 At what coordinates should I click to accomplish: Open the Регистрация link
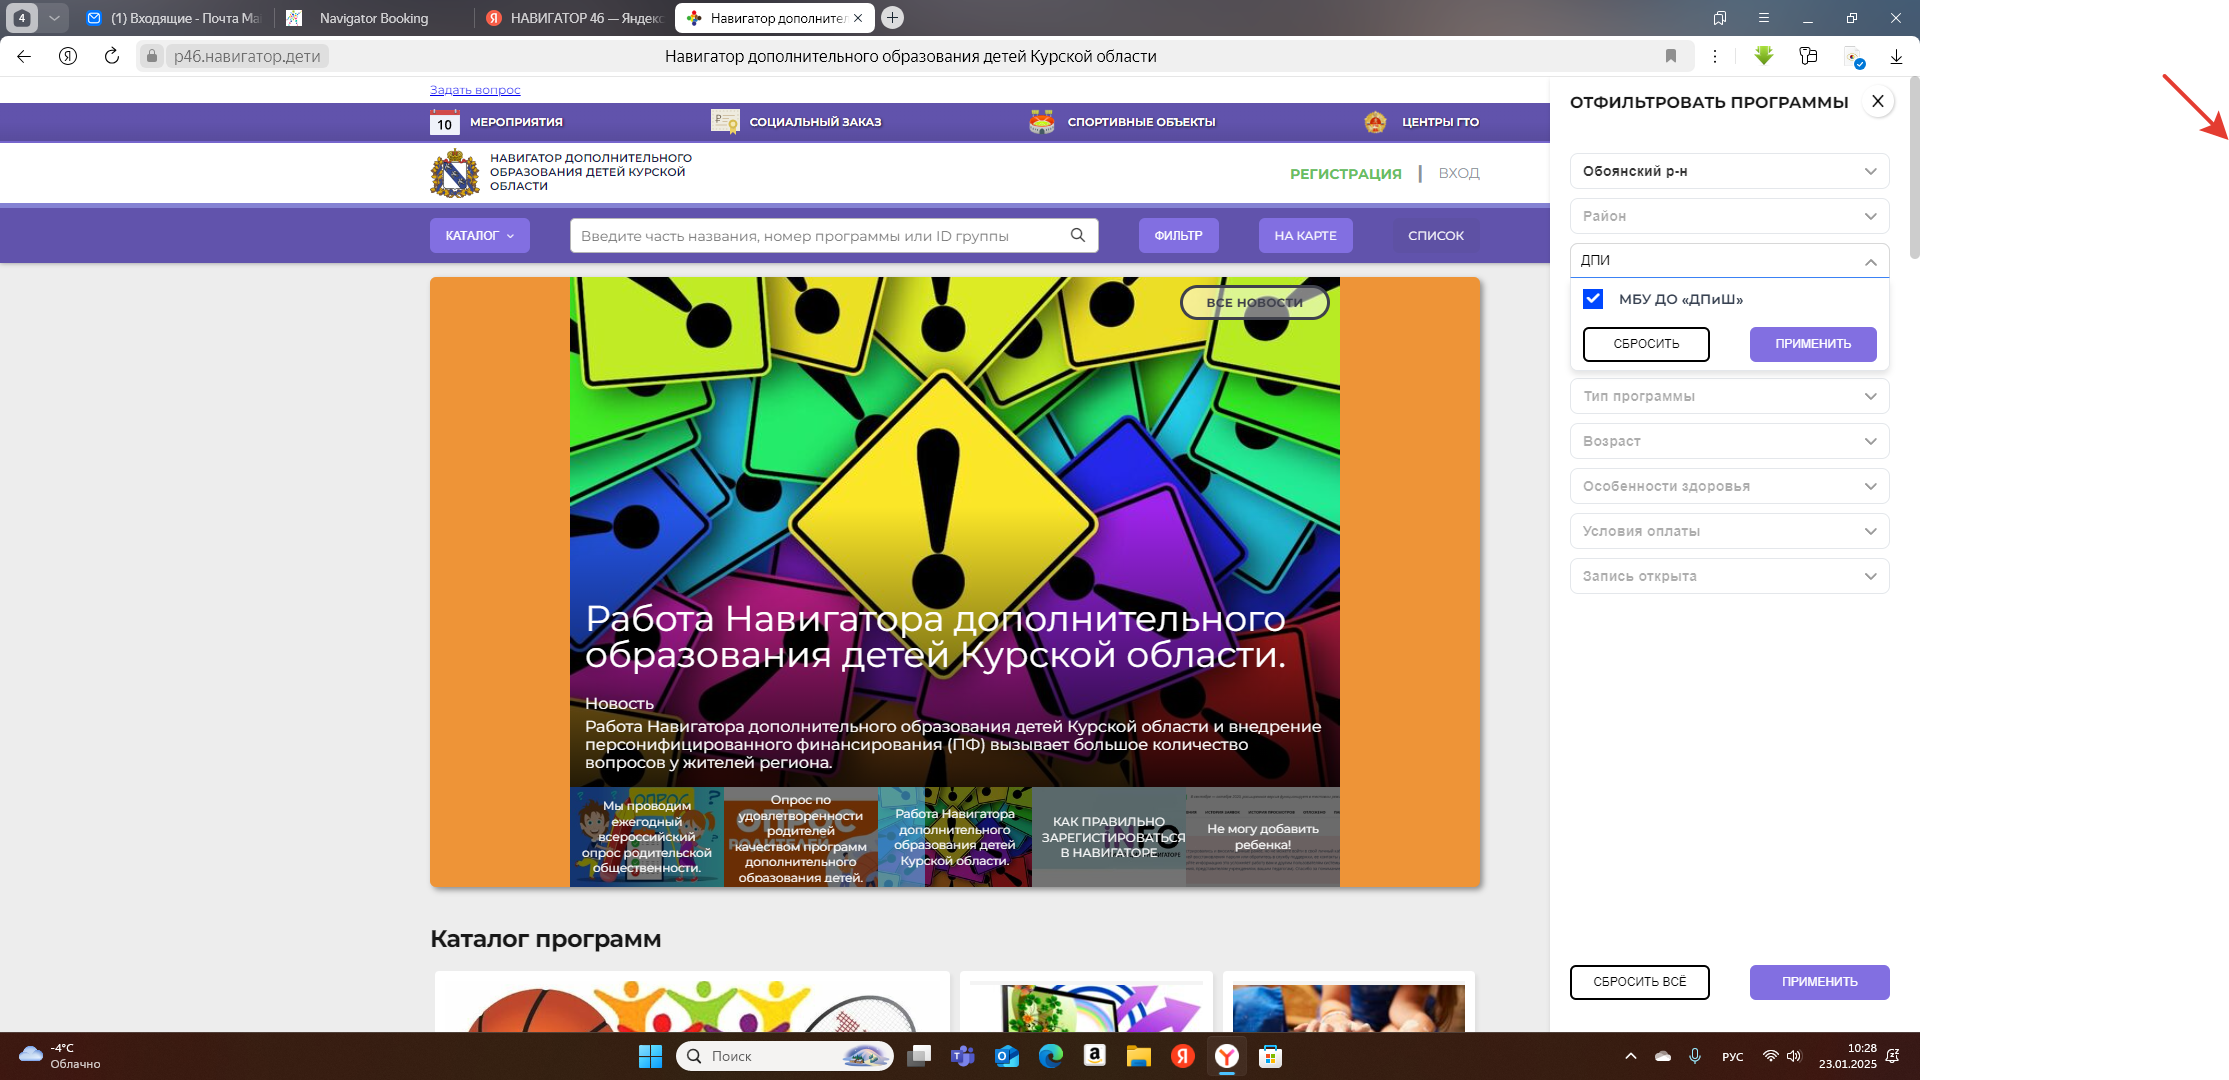pos(1346,174)
